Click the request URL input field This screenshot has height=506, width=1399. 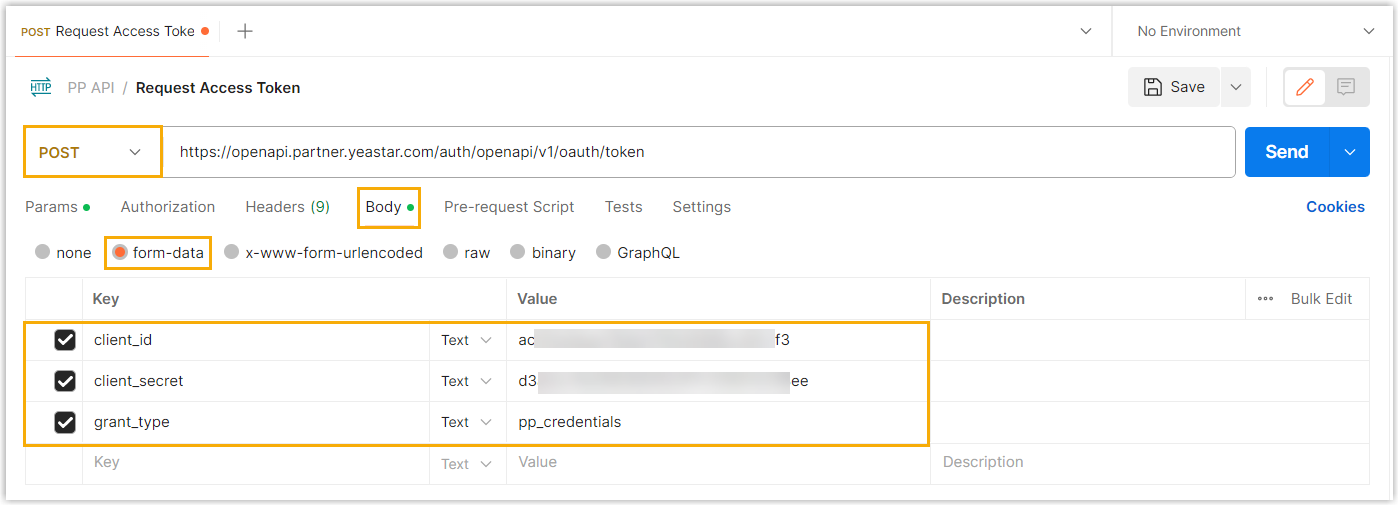tap(700, 152)
